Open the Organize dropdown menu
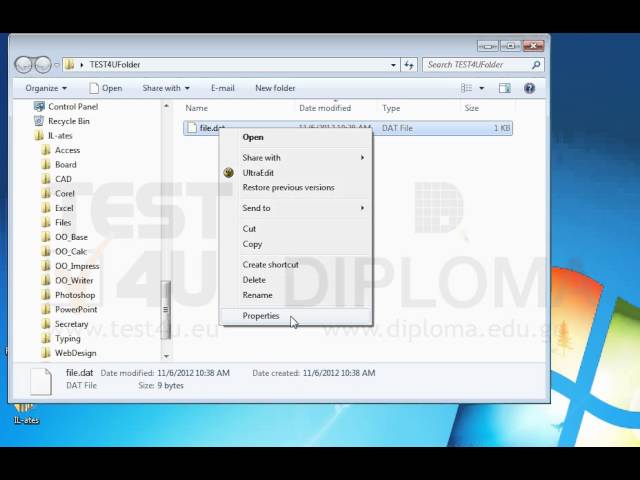Image resolution: width=640 pixels, height=480 pixels. click(46, 88)
